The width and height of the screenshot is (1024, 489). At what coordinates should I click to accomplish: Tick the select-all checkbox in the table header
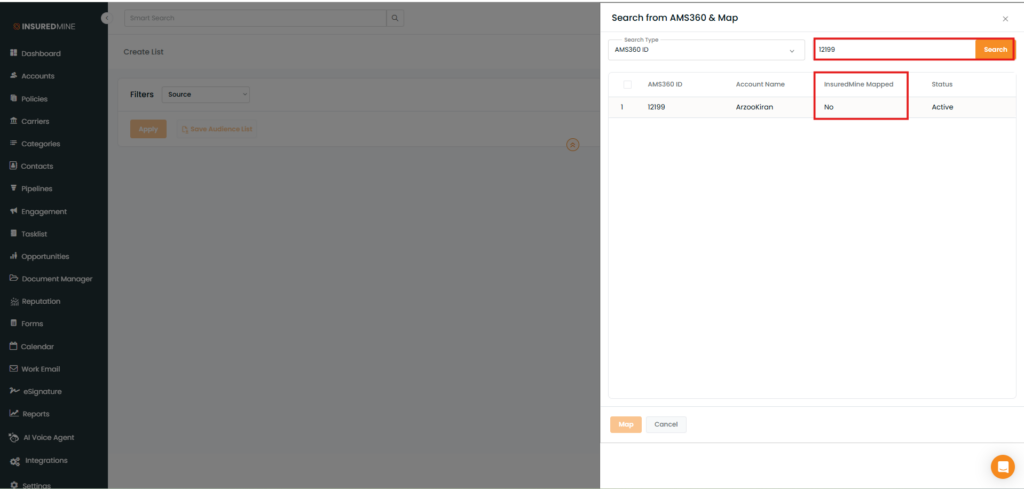point(627,84)
